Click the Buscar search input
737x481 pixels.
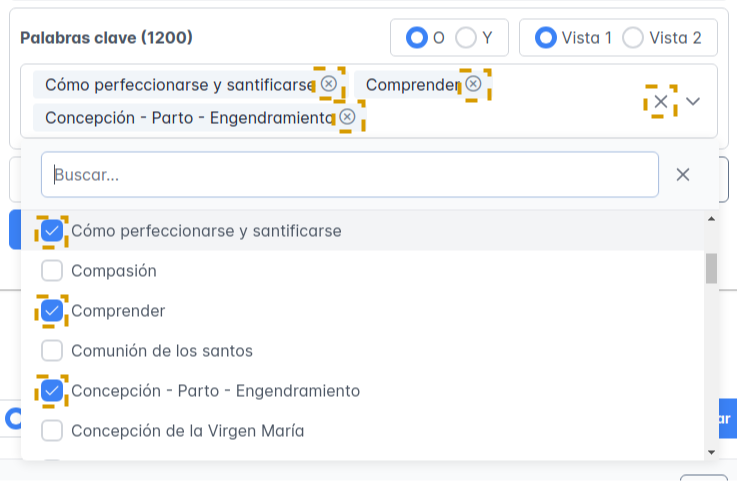pyautogui.click(x=350, y=174)
